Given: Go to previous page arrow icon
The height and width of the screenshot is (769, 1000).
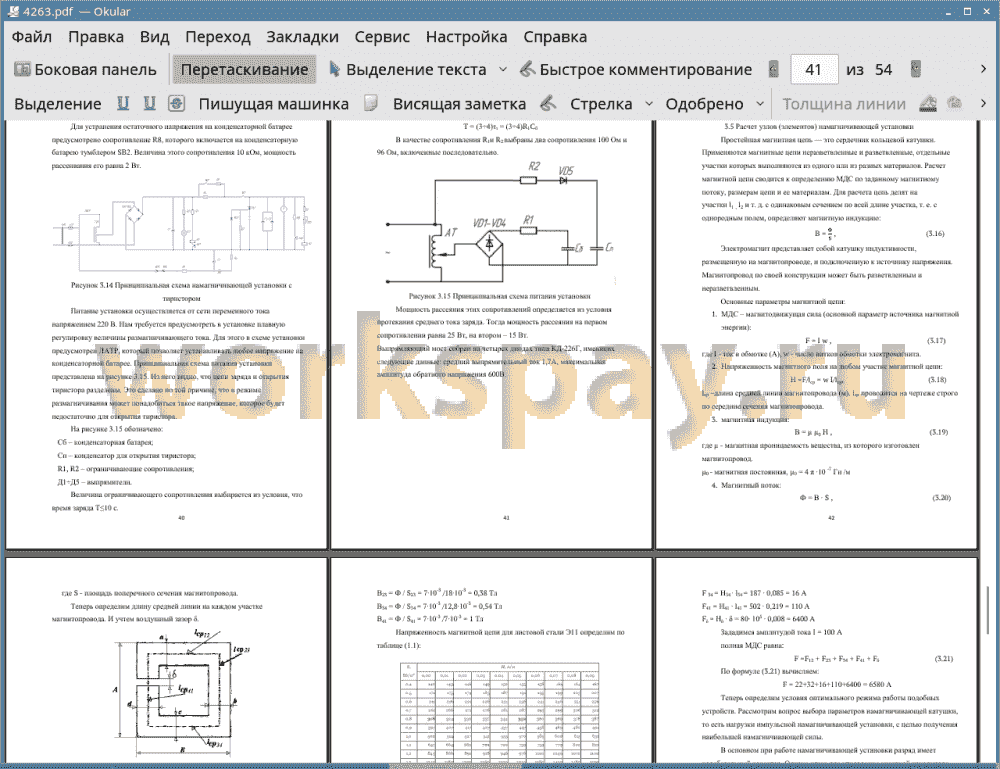Looking at the screenshot, I should click(774, 70).
